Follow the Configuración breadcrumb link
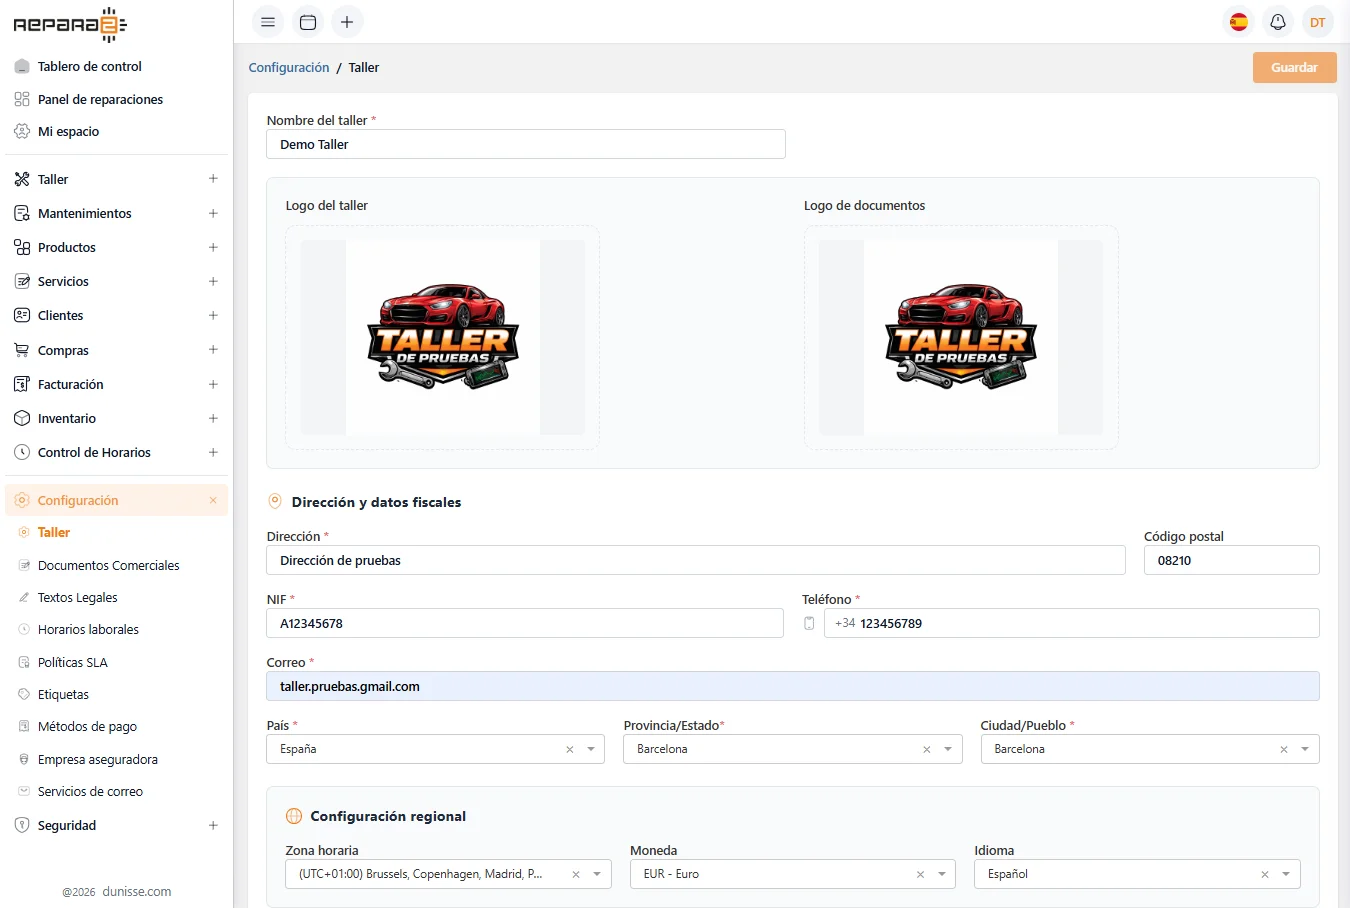Viewport: 1350px width, 908px height. 289,67
